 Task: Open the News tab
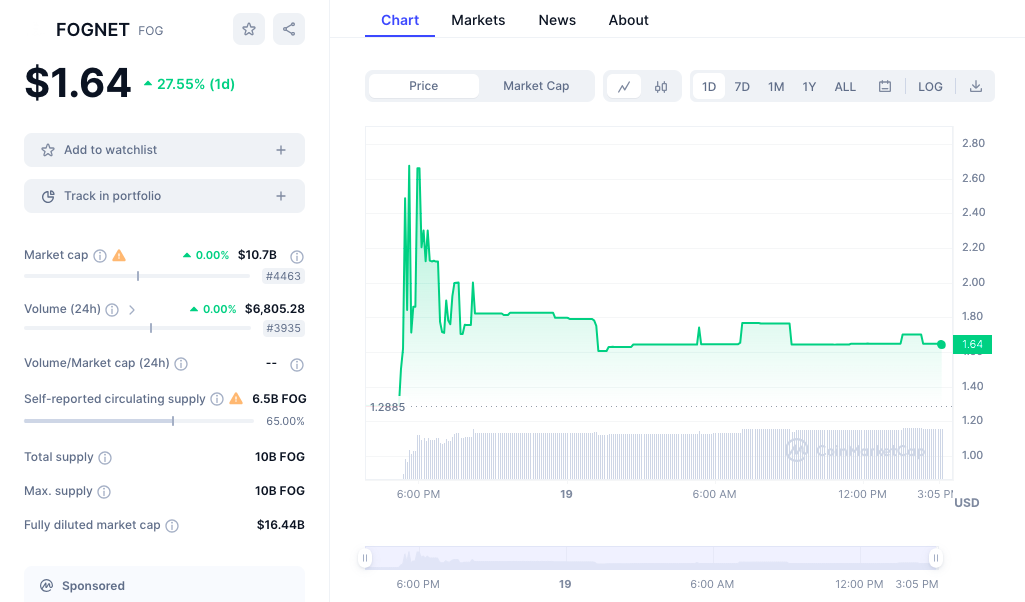557,20
